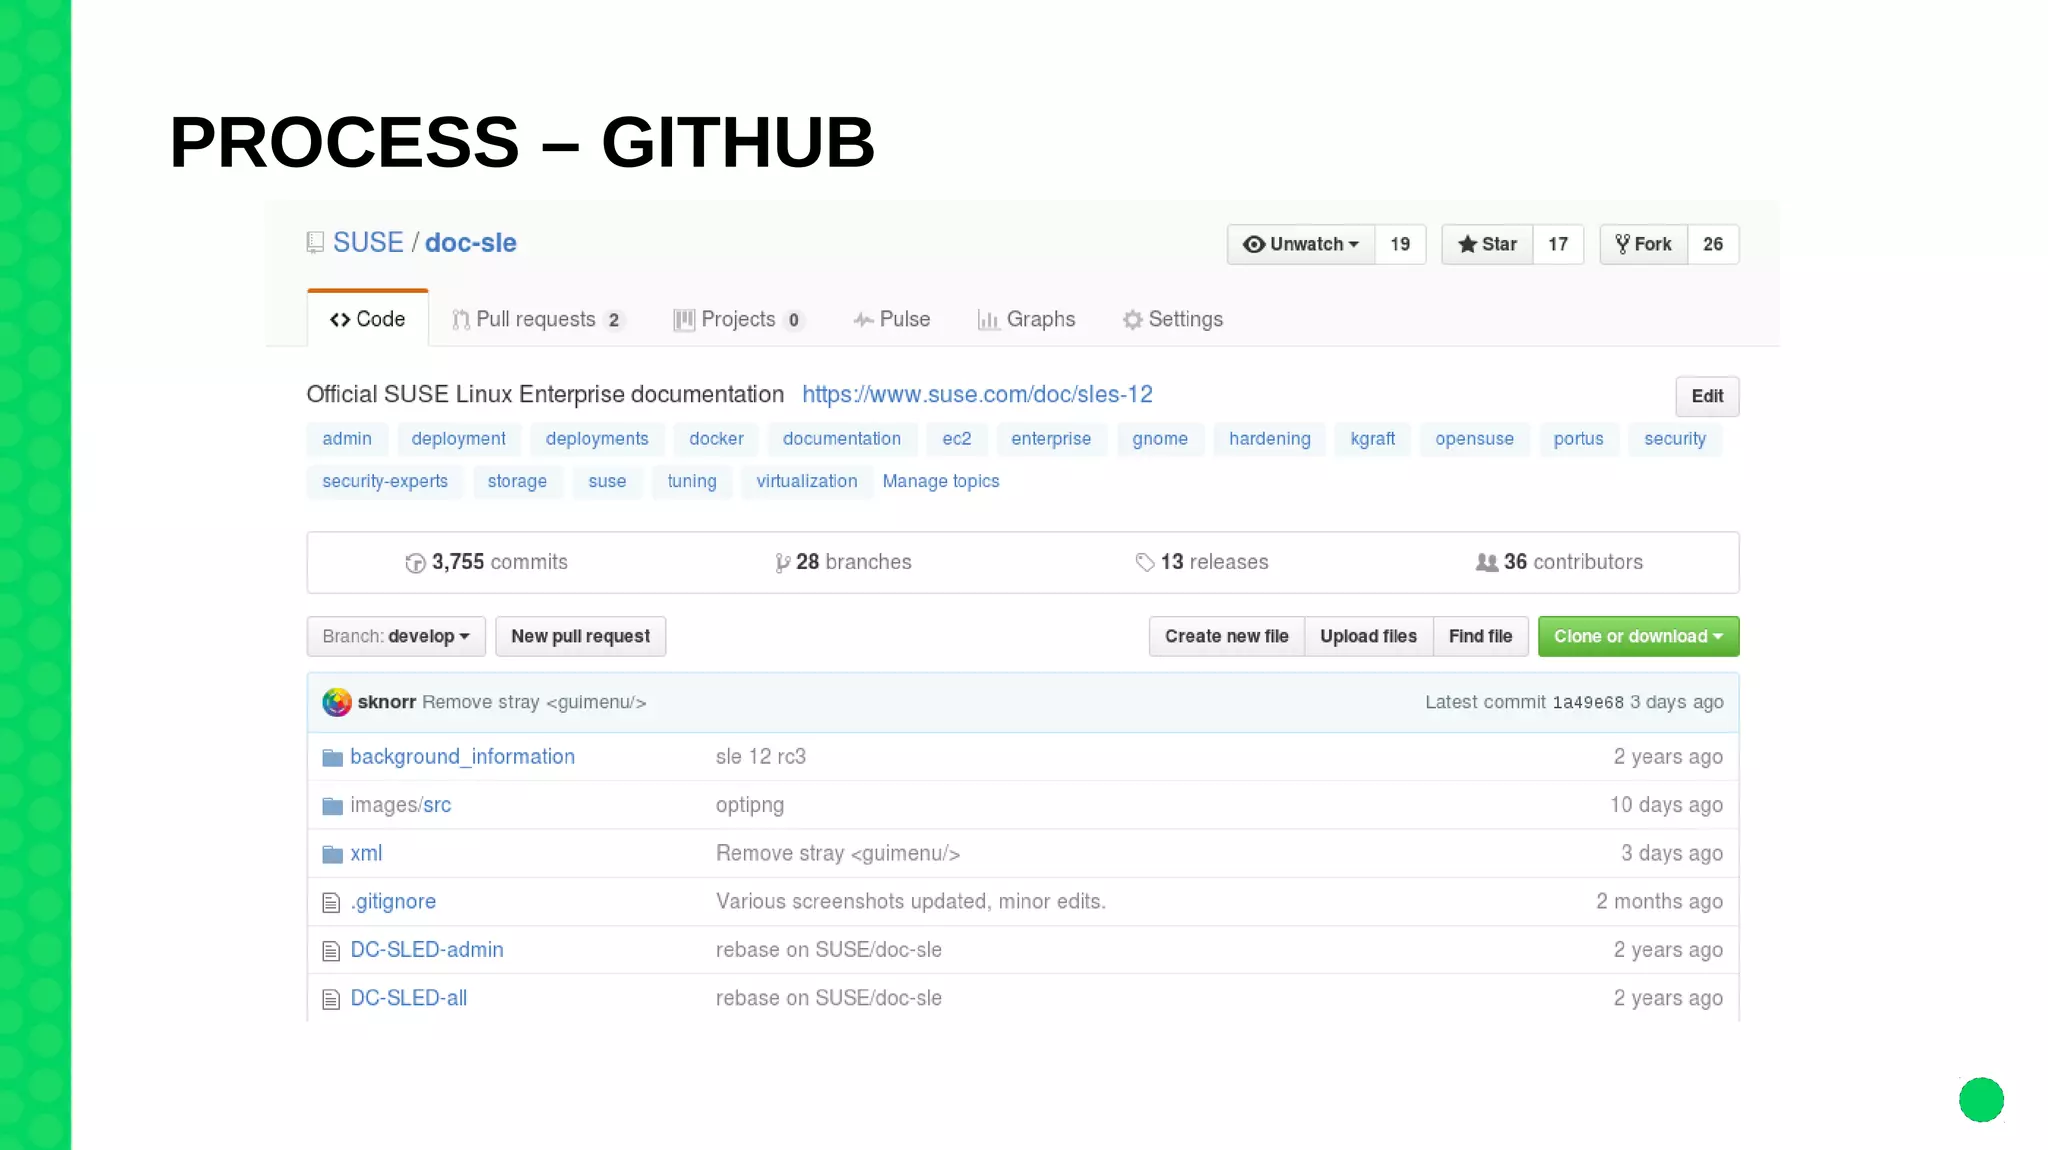Open latest commit hash 1a49e68
The width and height of the screenshot is (2048, 1150).
coord(1588,702)
